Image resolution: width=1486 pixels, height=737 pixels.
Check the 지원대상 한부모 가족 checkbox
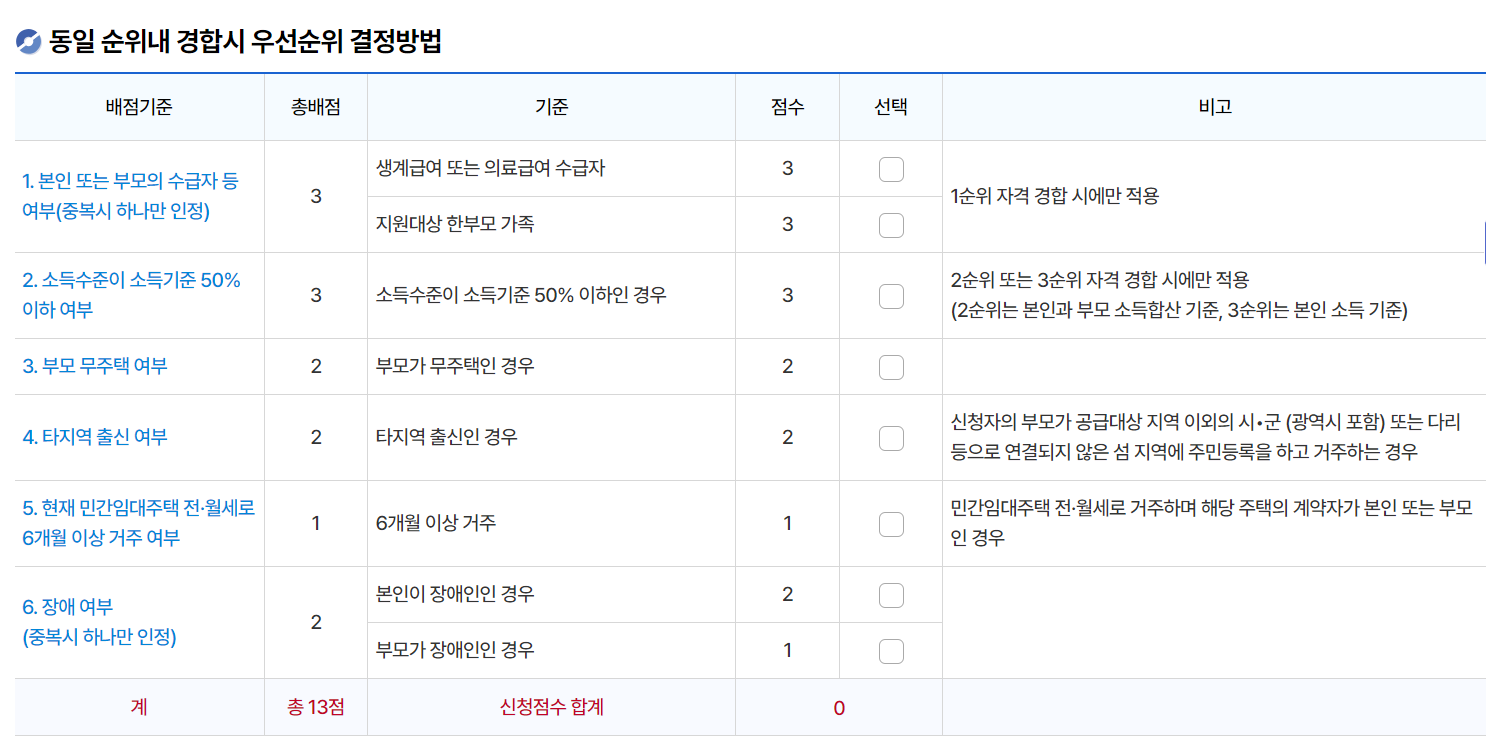(890, 224)
